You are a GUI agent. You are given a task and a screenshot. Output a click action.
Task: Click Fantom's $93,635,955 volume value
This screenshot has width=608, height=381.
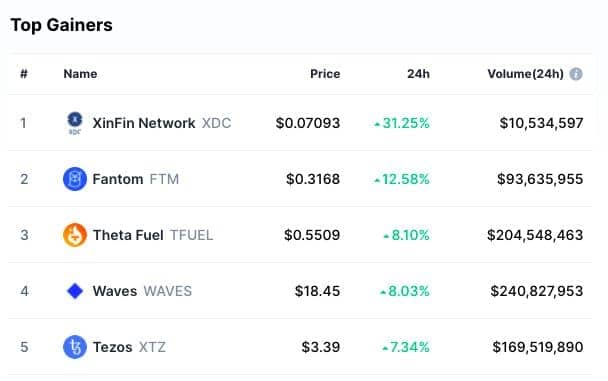[540, 179]
